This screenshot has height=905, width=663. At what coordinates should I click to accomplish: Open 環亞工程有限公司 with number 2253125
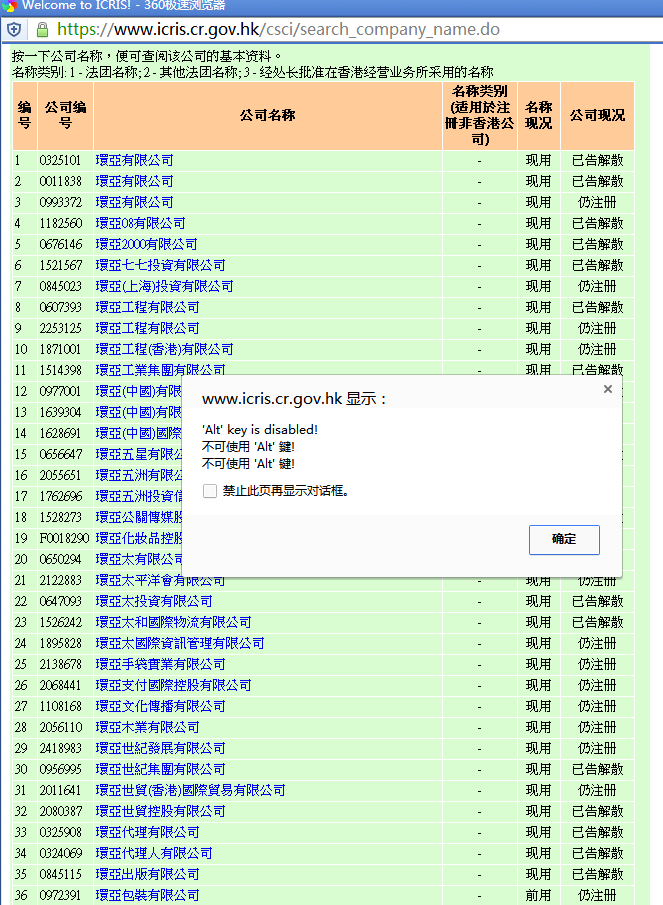click(147, 328)
